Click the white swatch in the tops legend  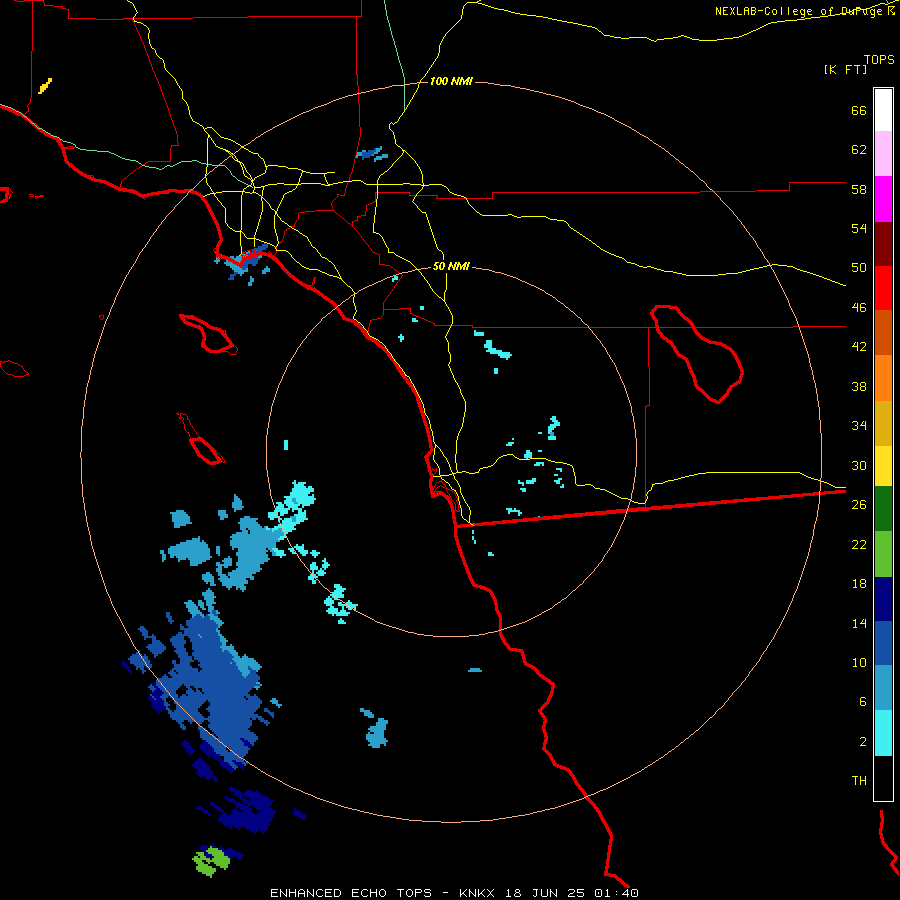click(883, 110)
